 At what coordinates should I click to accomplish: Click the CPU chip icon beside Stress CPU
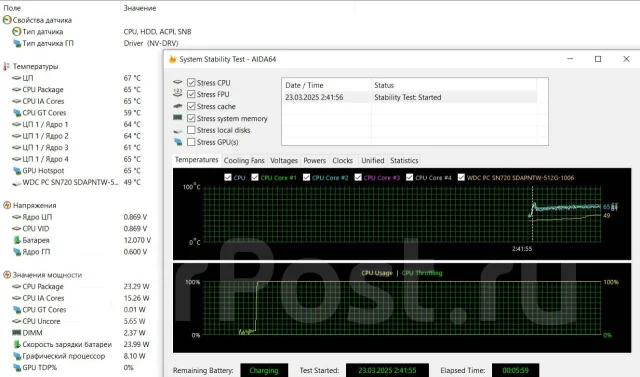click(x=178, y=82)
